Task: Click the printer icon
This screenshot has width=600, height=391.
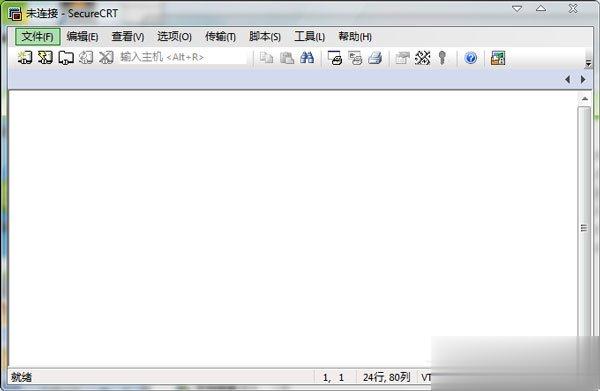Action: pyautogui.click(x=375, y=58)
